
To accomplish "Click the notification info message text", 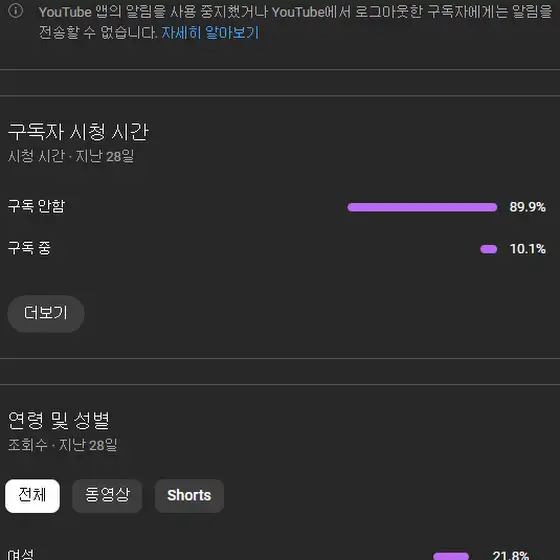I will [x=295, y=22].
